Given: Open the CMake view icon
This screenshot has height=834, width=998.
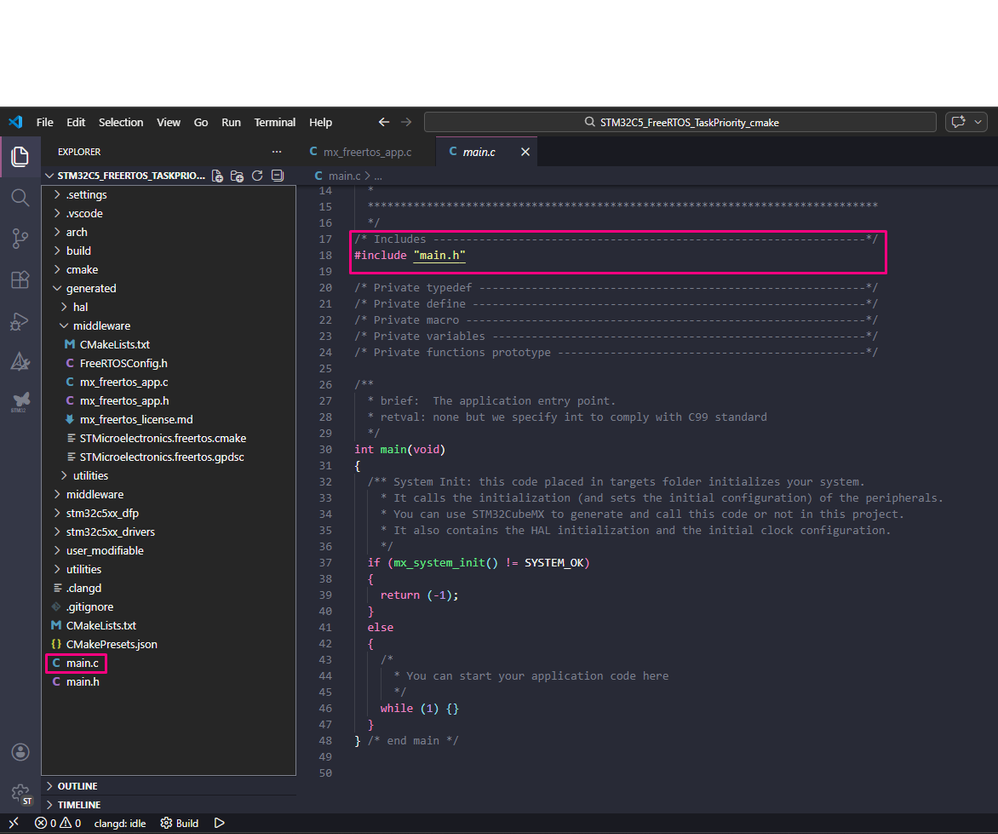Looking at the screenshot, I should pyautogui.click(x=20, y=362).
